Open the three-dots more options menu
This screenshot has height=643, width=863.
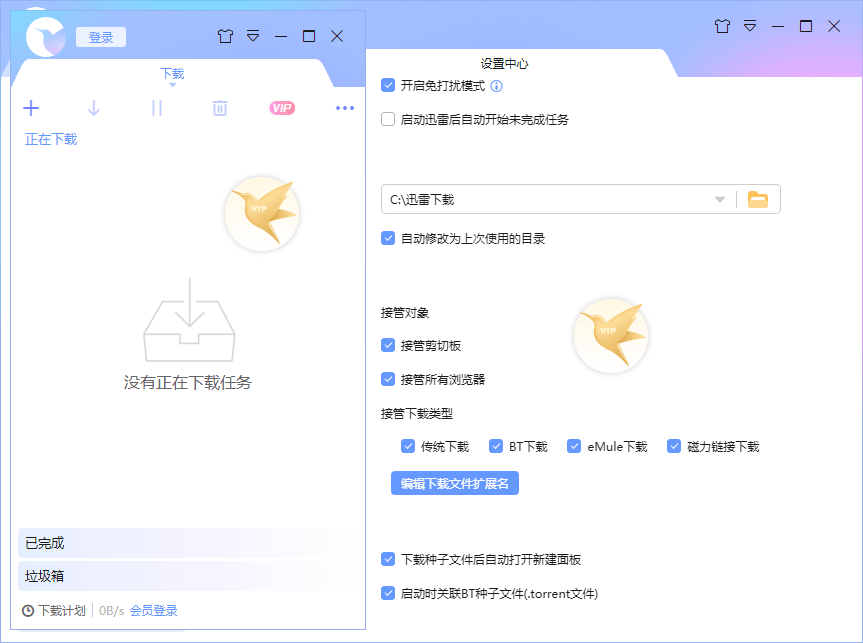point(345,108)
